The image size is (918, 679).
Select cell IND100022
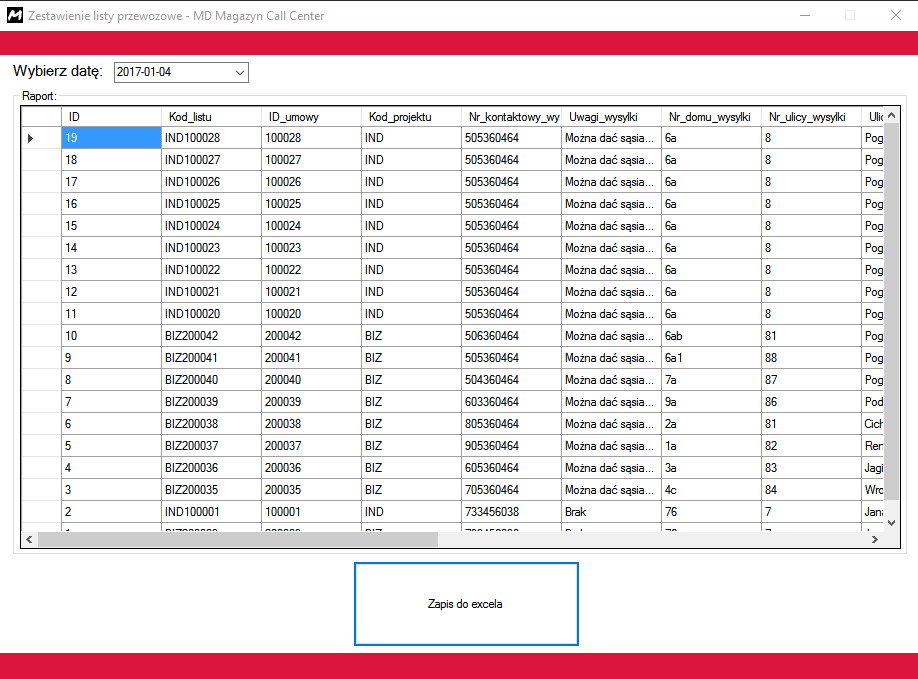(x=211, y=270)
